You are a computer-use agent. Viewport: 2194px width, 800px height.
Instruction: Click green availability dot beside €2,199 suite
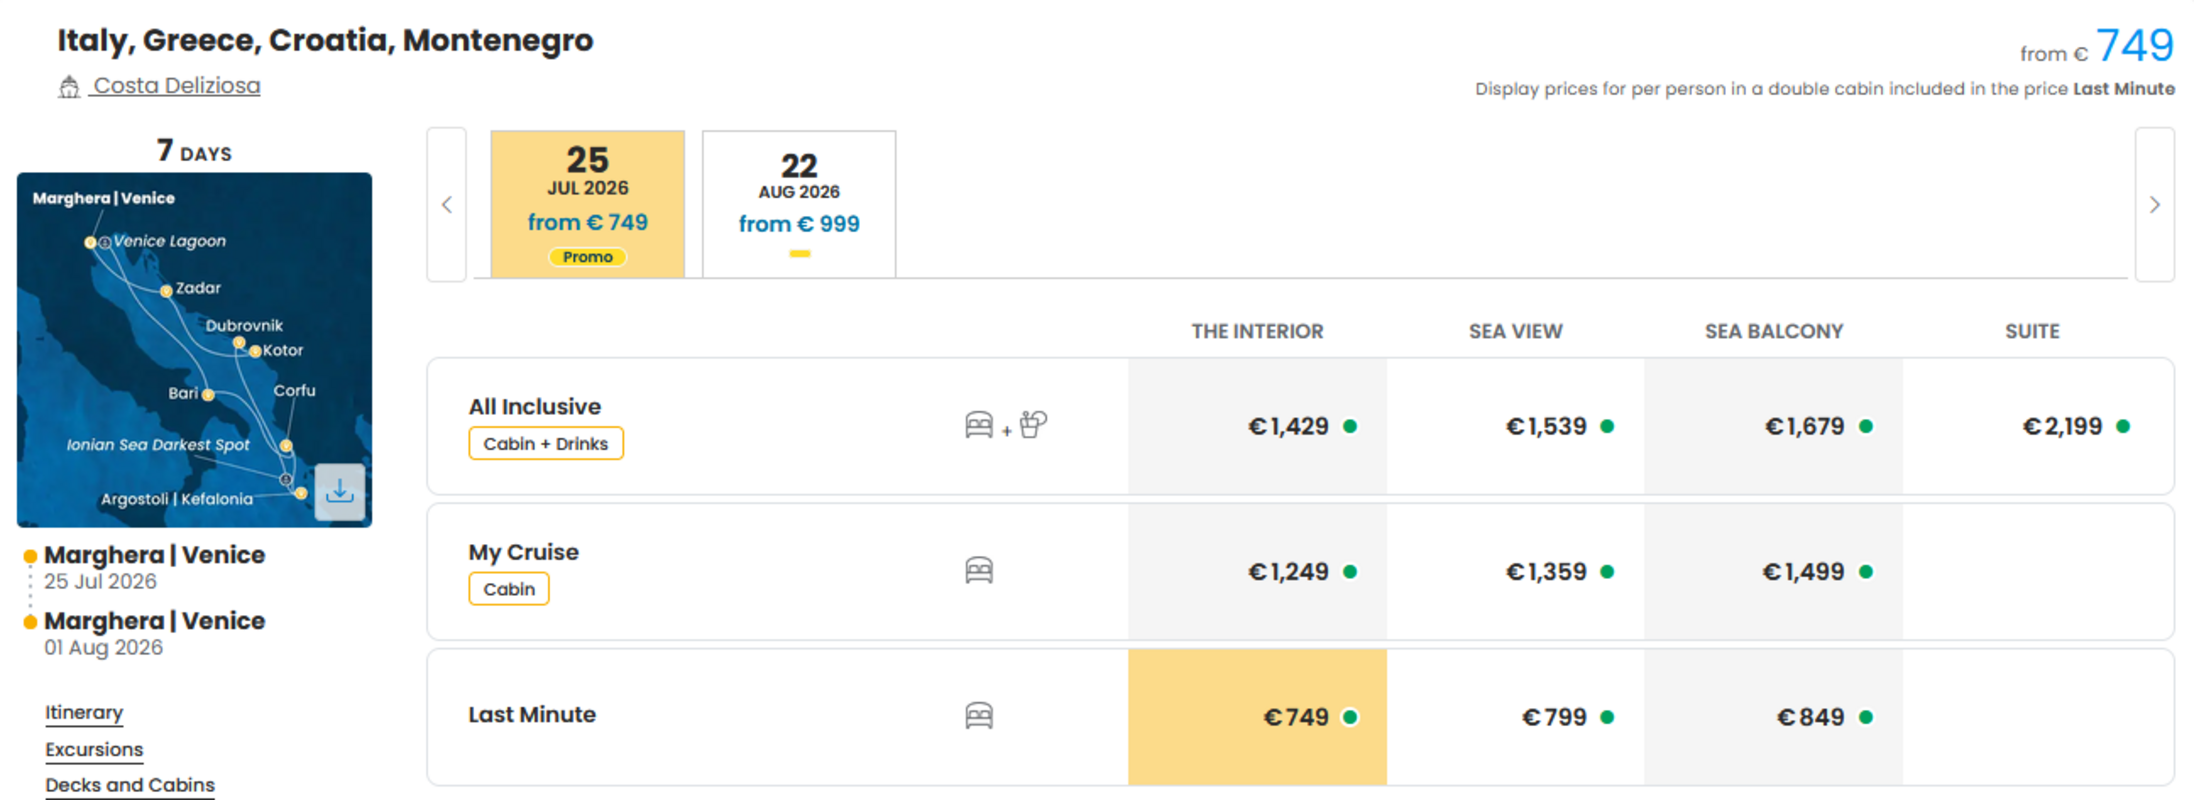click(2123, 426)
